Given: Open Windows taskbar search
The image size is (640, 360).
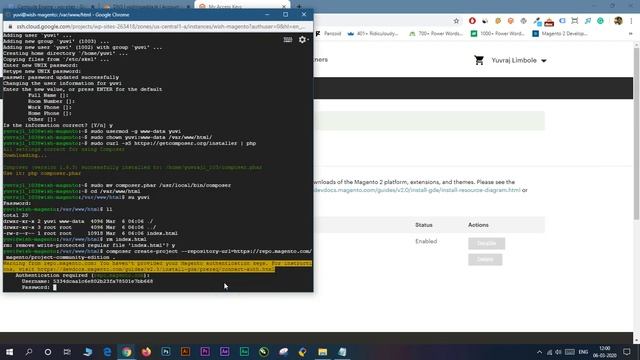Looking at the screenshot, I should [x=29, y=352].
